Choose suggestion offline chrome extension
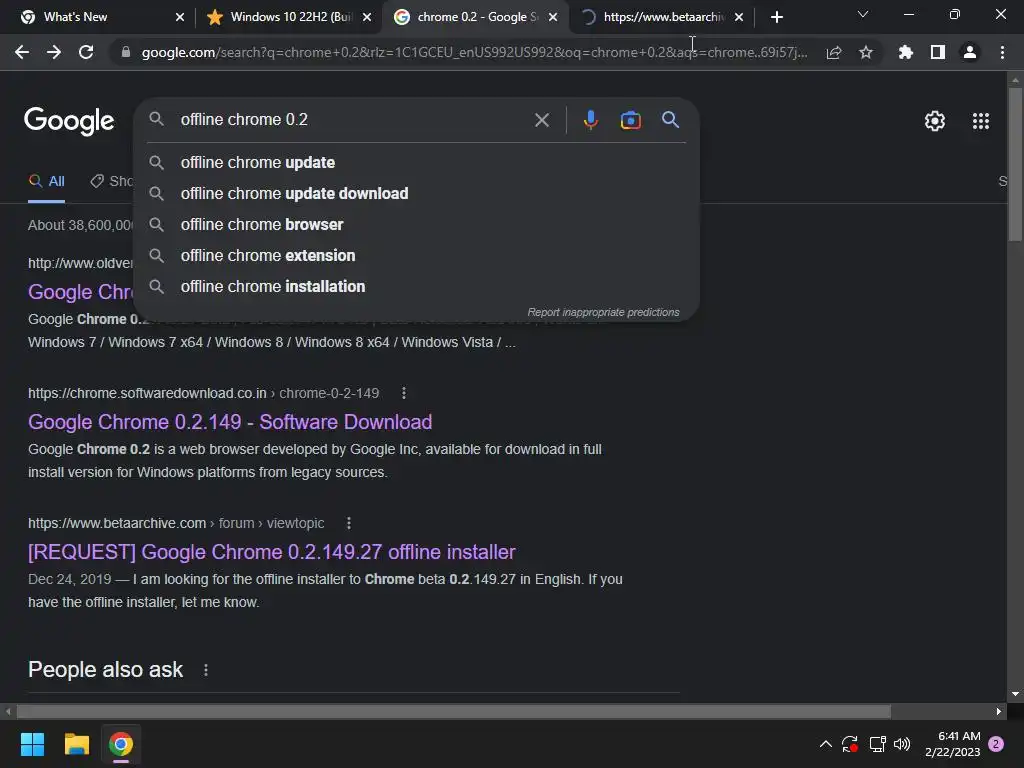The height and width of the screenshot is (768, 1024). [x=416, y=255]
